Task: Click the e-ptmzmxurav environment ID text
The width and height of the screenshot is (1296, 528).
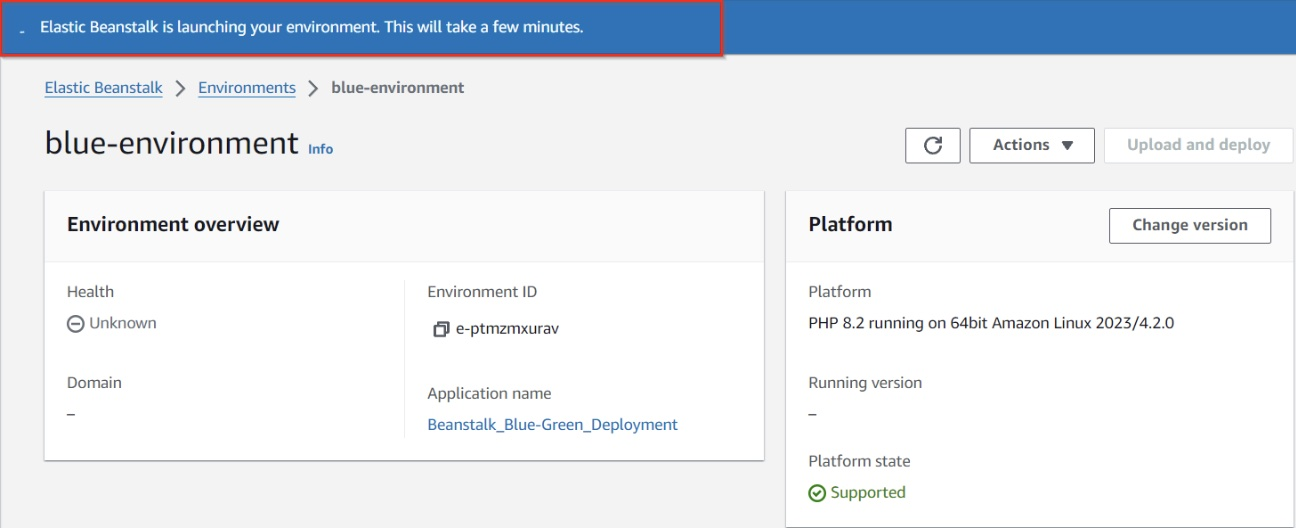Action: (507, 330)
